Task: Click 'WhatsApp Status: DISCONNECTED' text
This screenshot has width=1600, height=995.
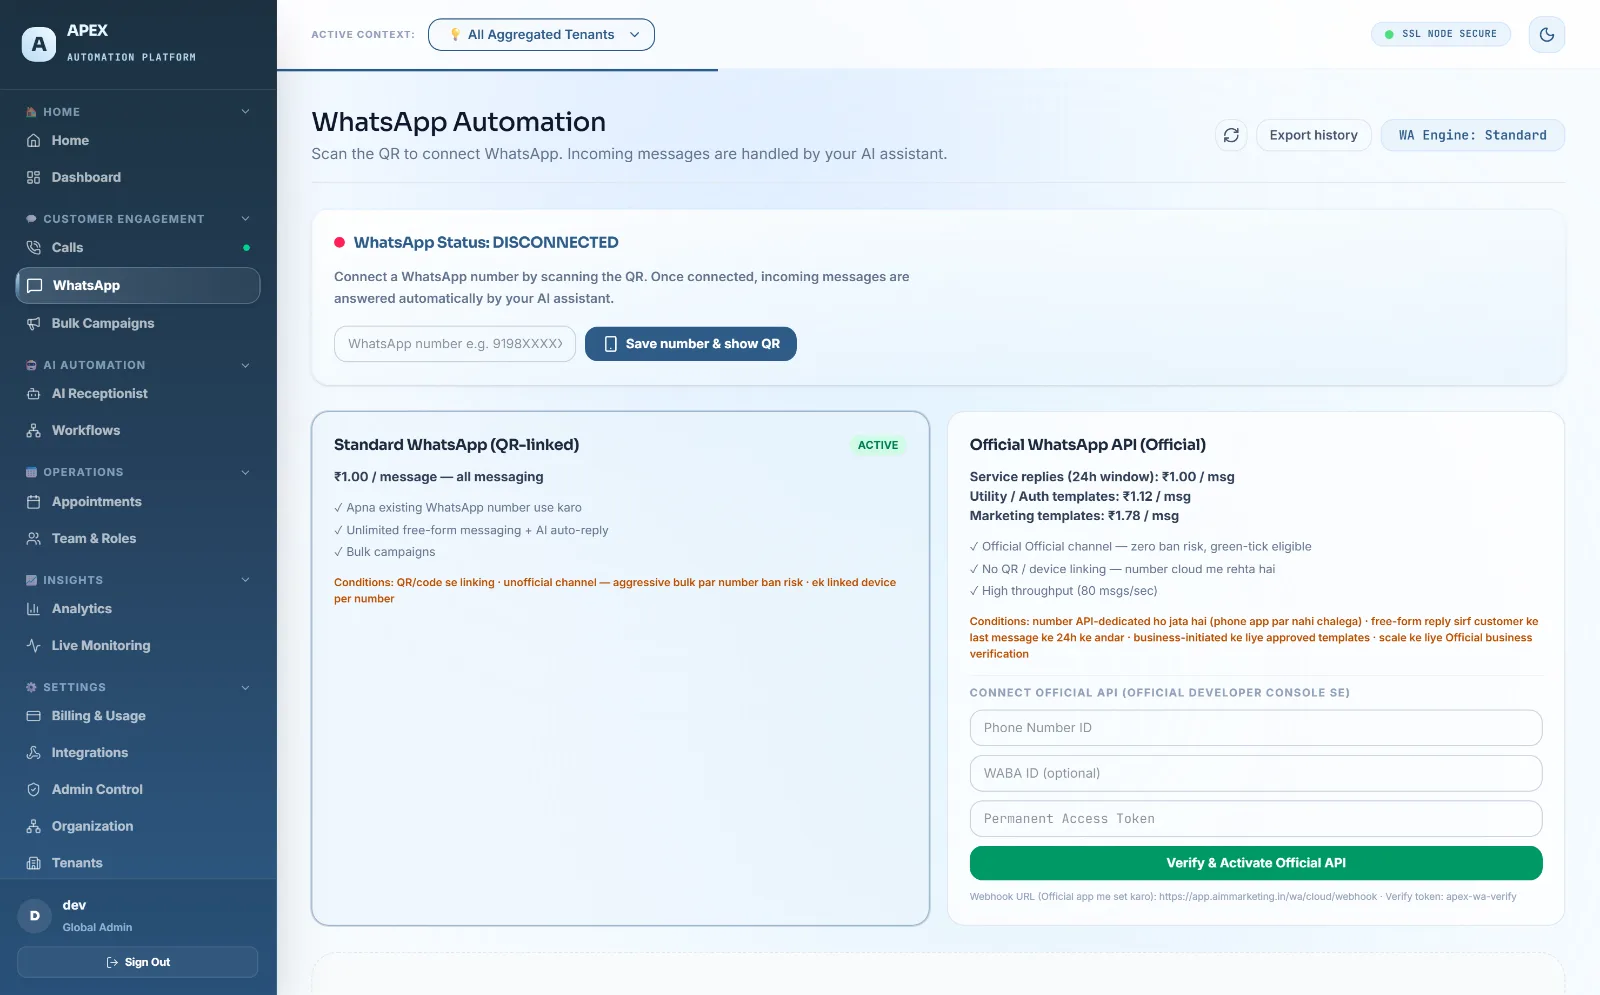Action: coord(486,243)
